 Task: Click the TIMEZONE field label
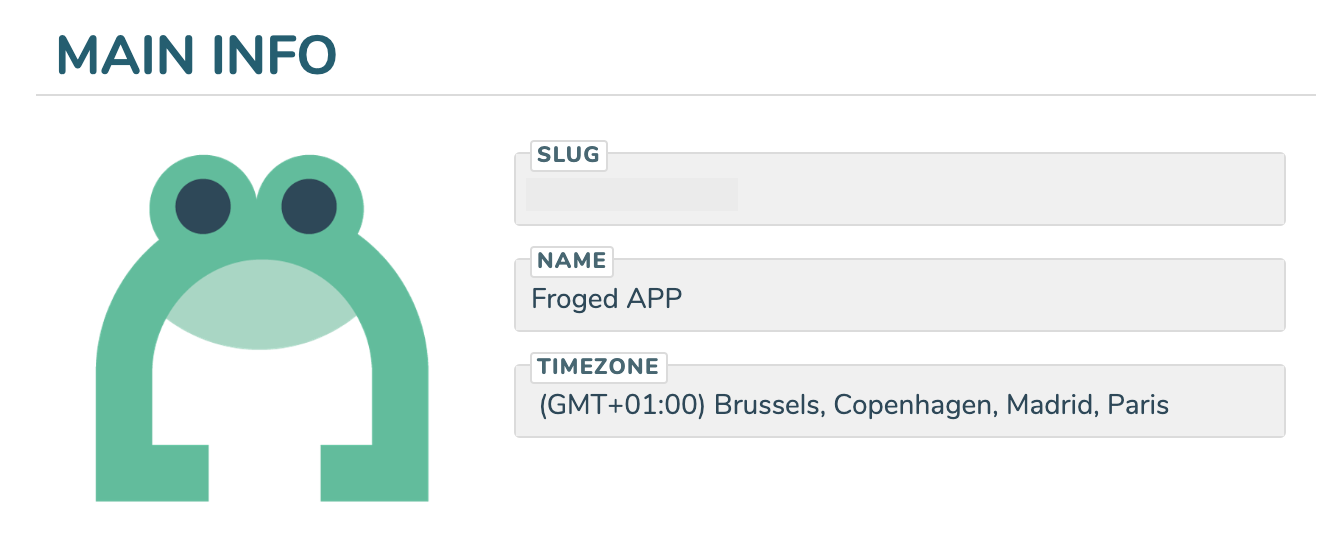pyautogui.click(x=598, y=367)
